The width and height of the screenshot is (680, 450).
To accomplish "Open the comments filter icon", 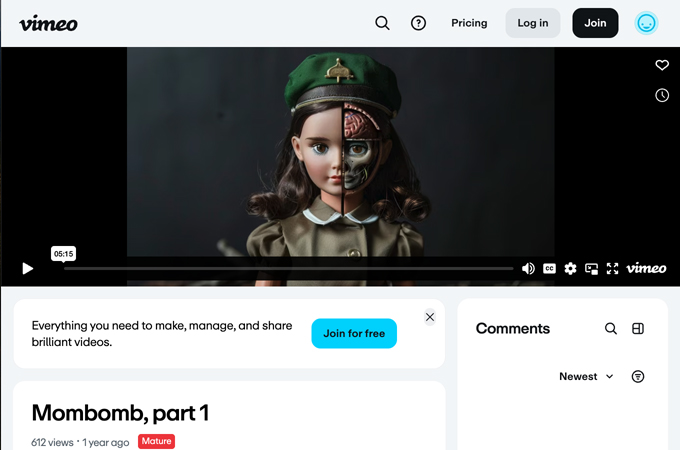I will coord(638,376).
